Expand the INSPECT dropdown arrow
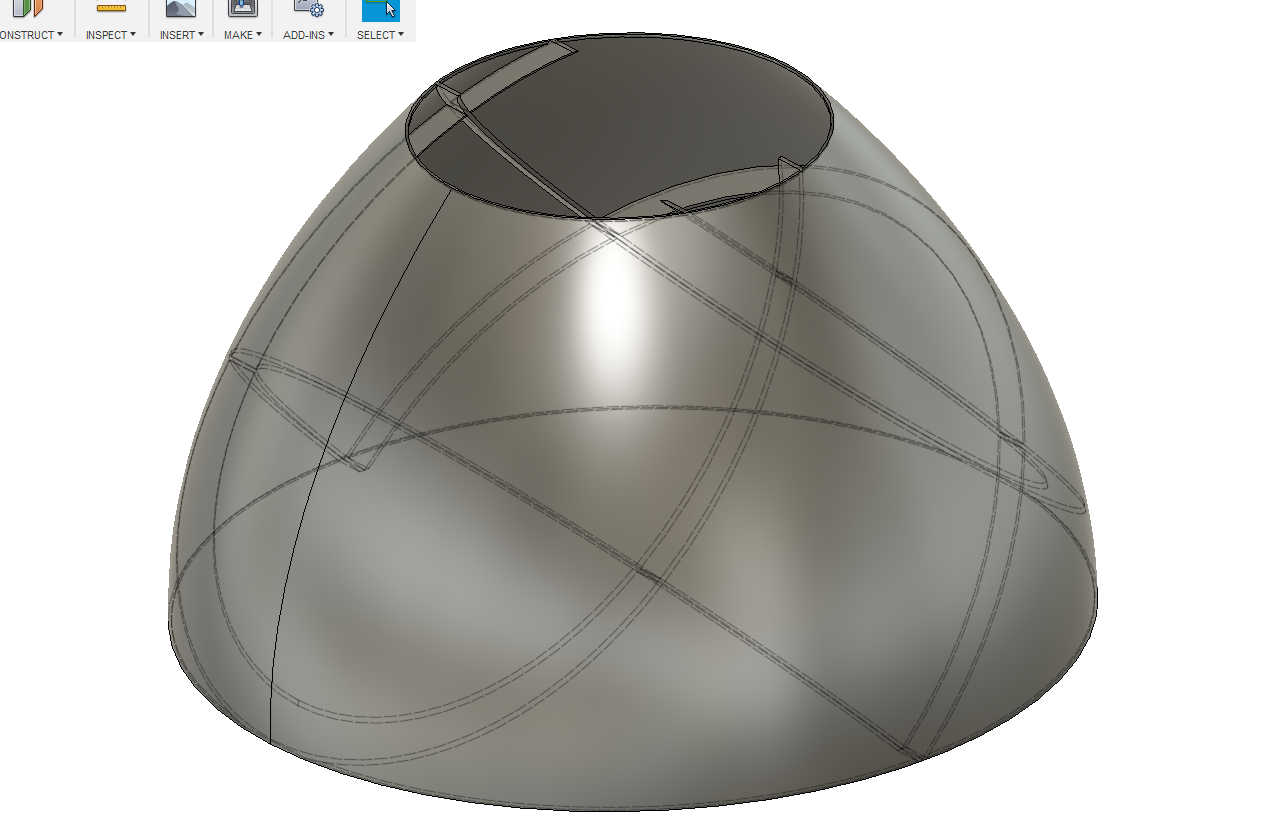1269x827 pixels. 134,34
